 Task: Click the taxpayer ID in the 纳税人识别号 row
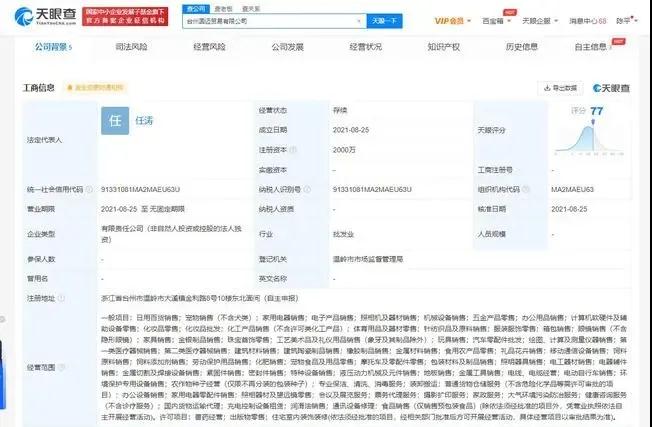pyautogui.click(x=372, y=190)
